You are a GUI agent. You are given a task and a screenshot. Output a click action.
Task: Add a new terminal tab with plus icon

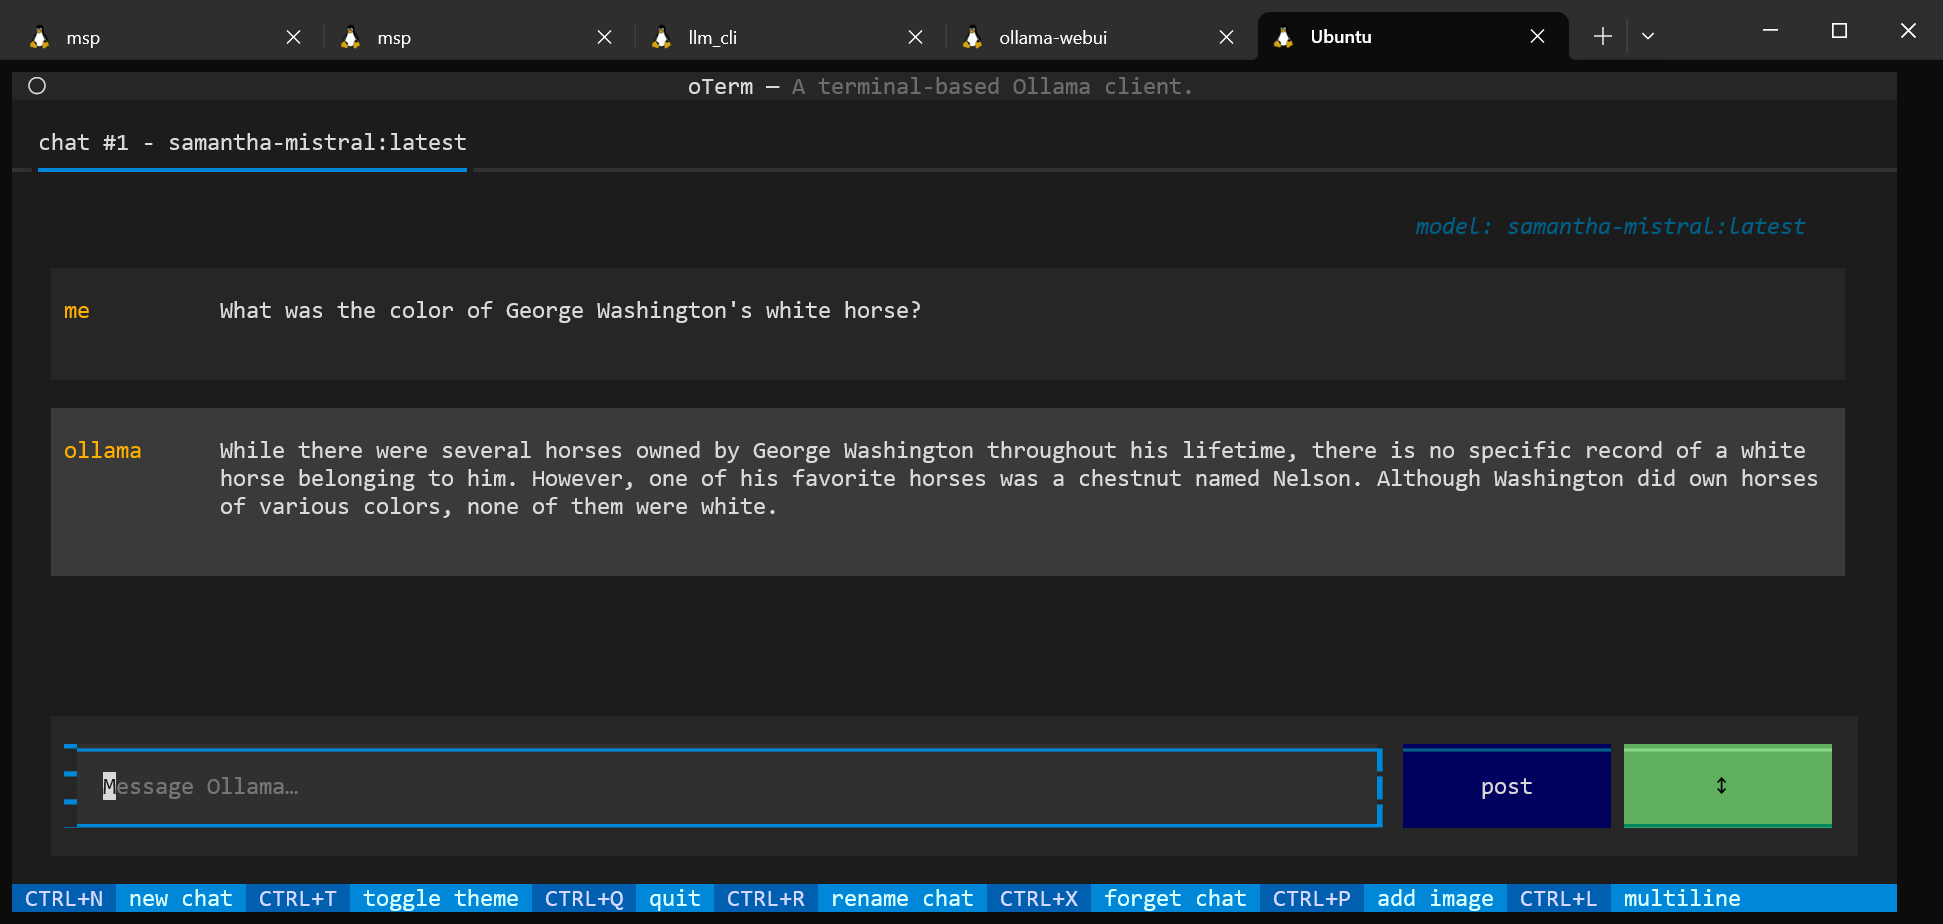(x=1602, y=37)
